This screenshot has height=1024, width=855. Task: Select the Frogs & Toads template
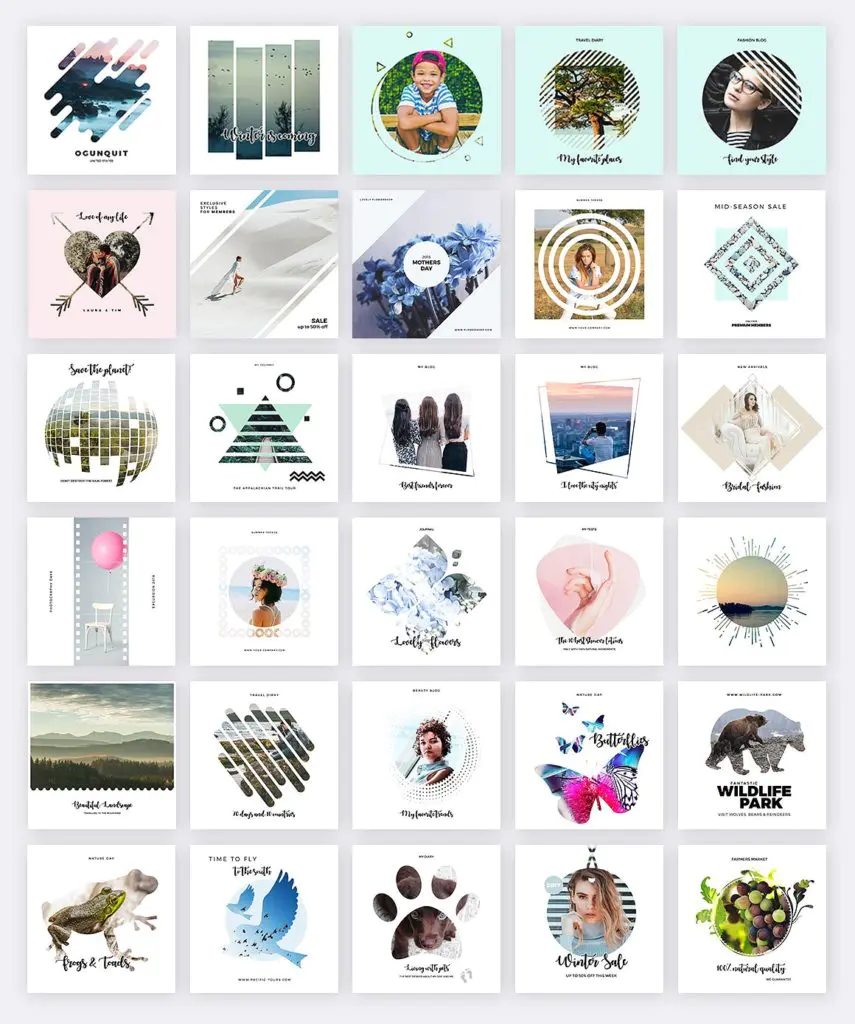click(101, 920)
